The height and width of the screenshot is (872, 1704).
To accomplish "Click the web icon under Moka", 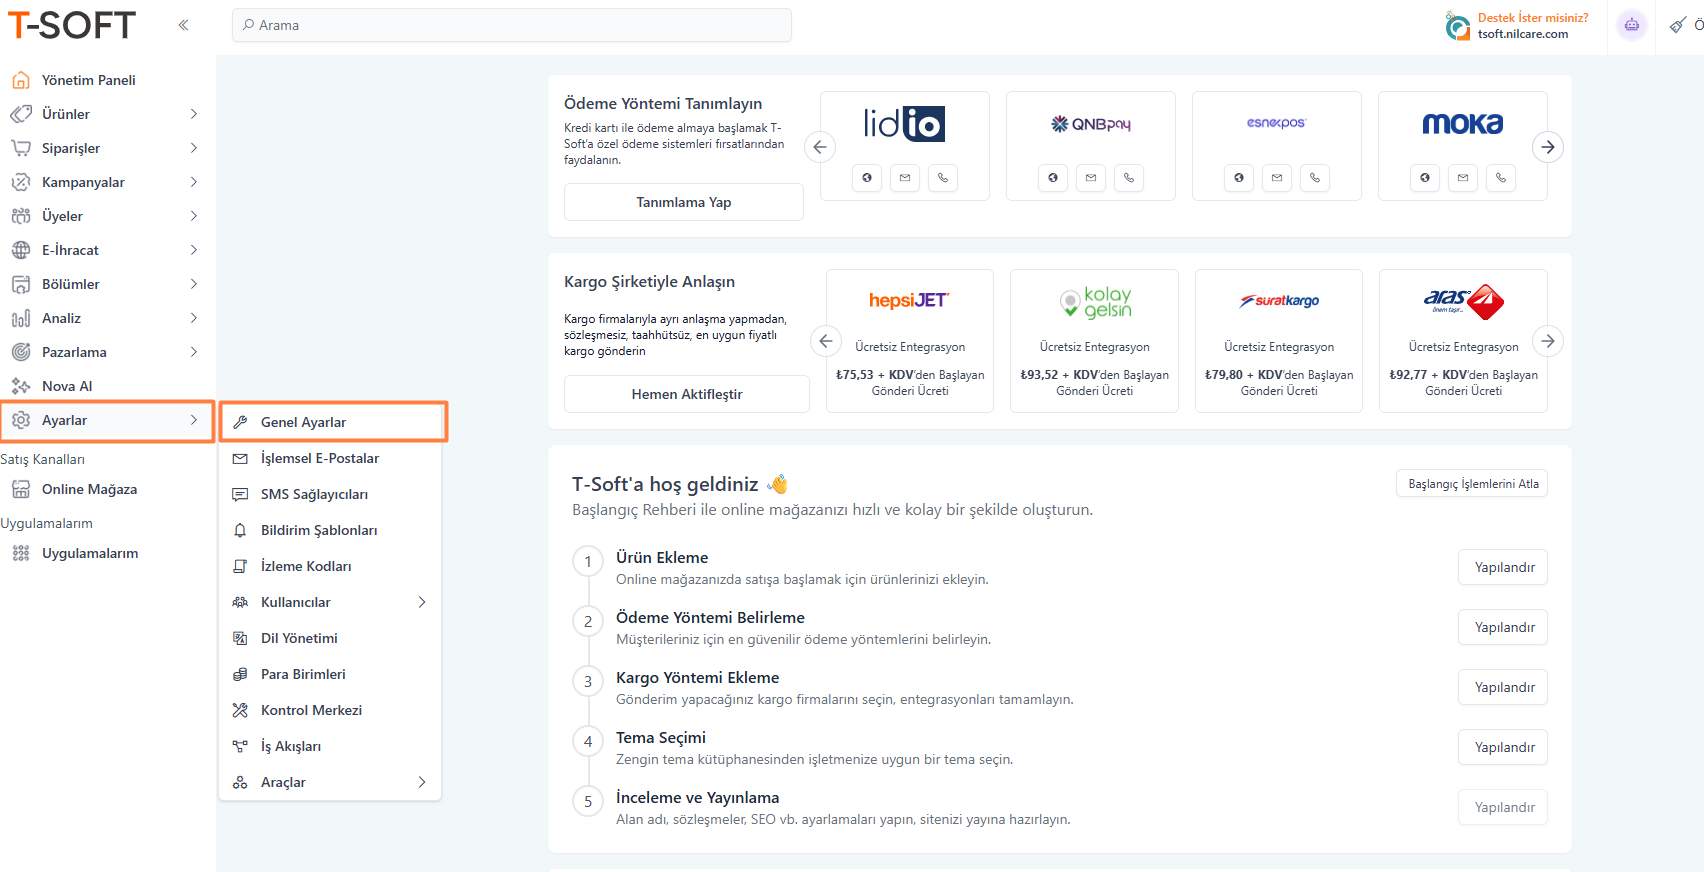I will point(1424,178).
